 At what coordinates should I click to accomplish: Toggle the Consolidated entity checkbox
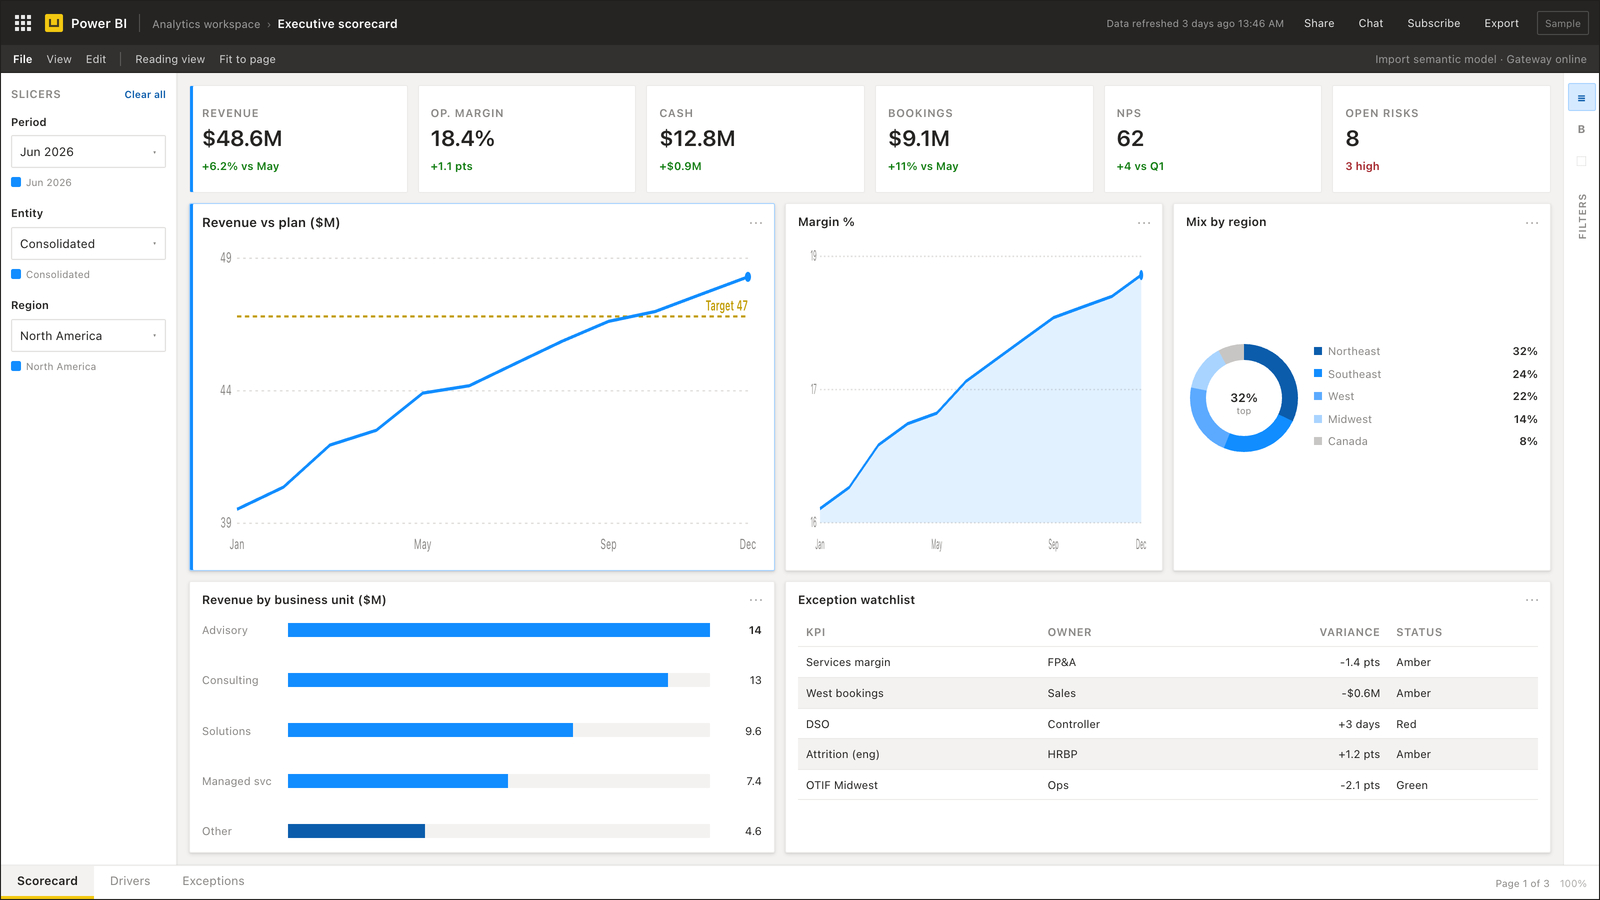tap(16, 274)
